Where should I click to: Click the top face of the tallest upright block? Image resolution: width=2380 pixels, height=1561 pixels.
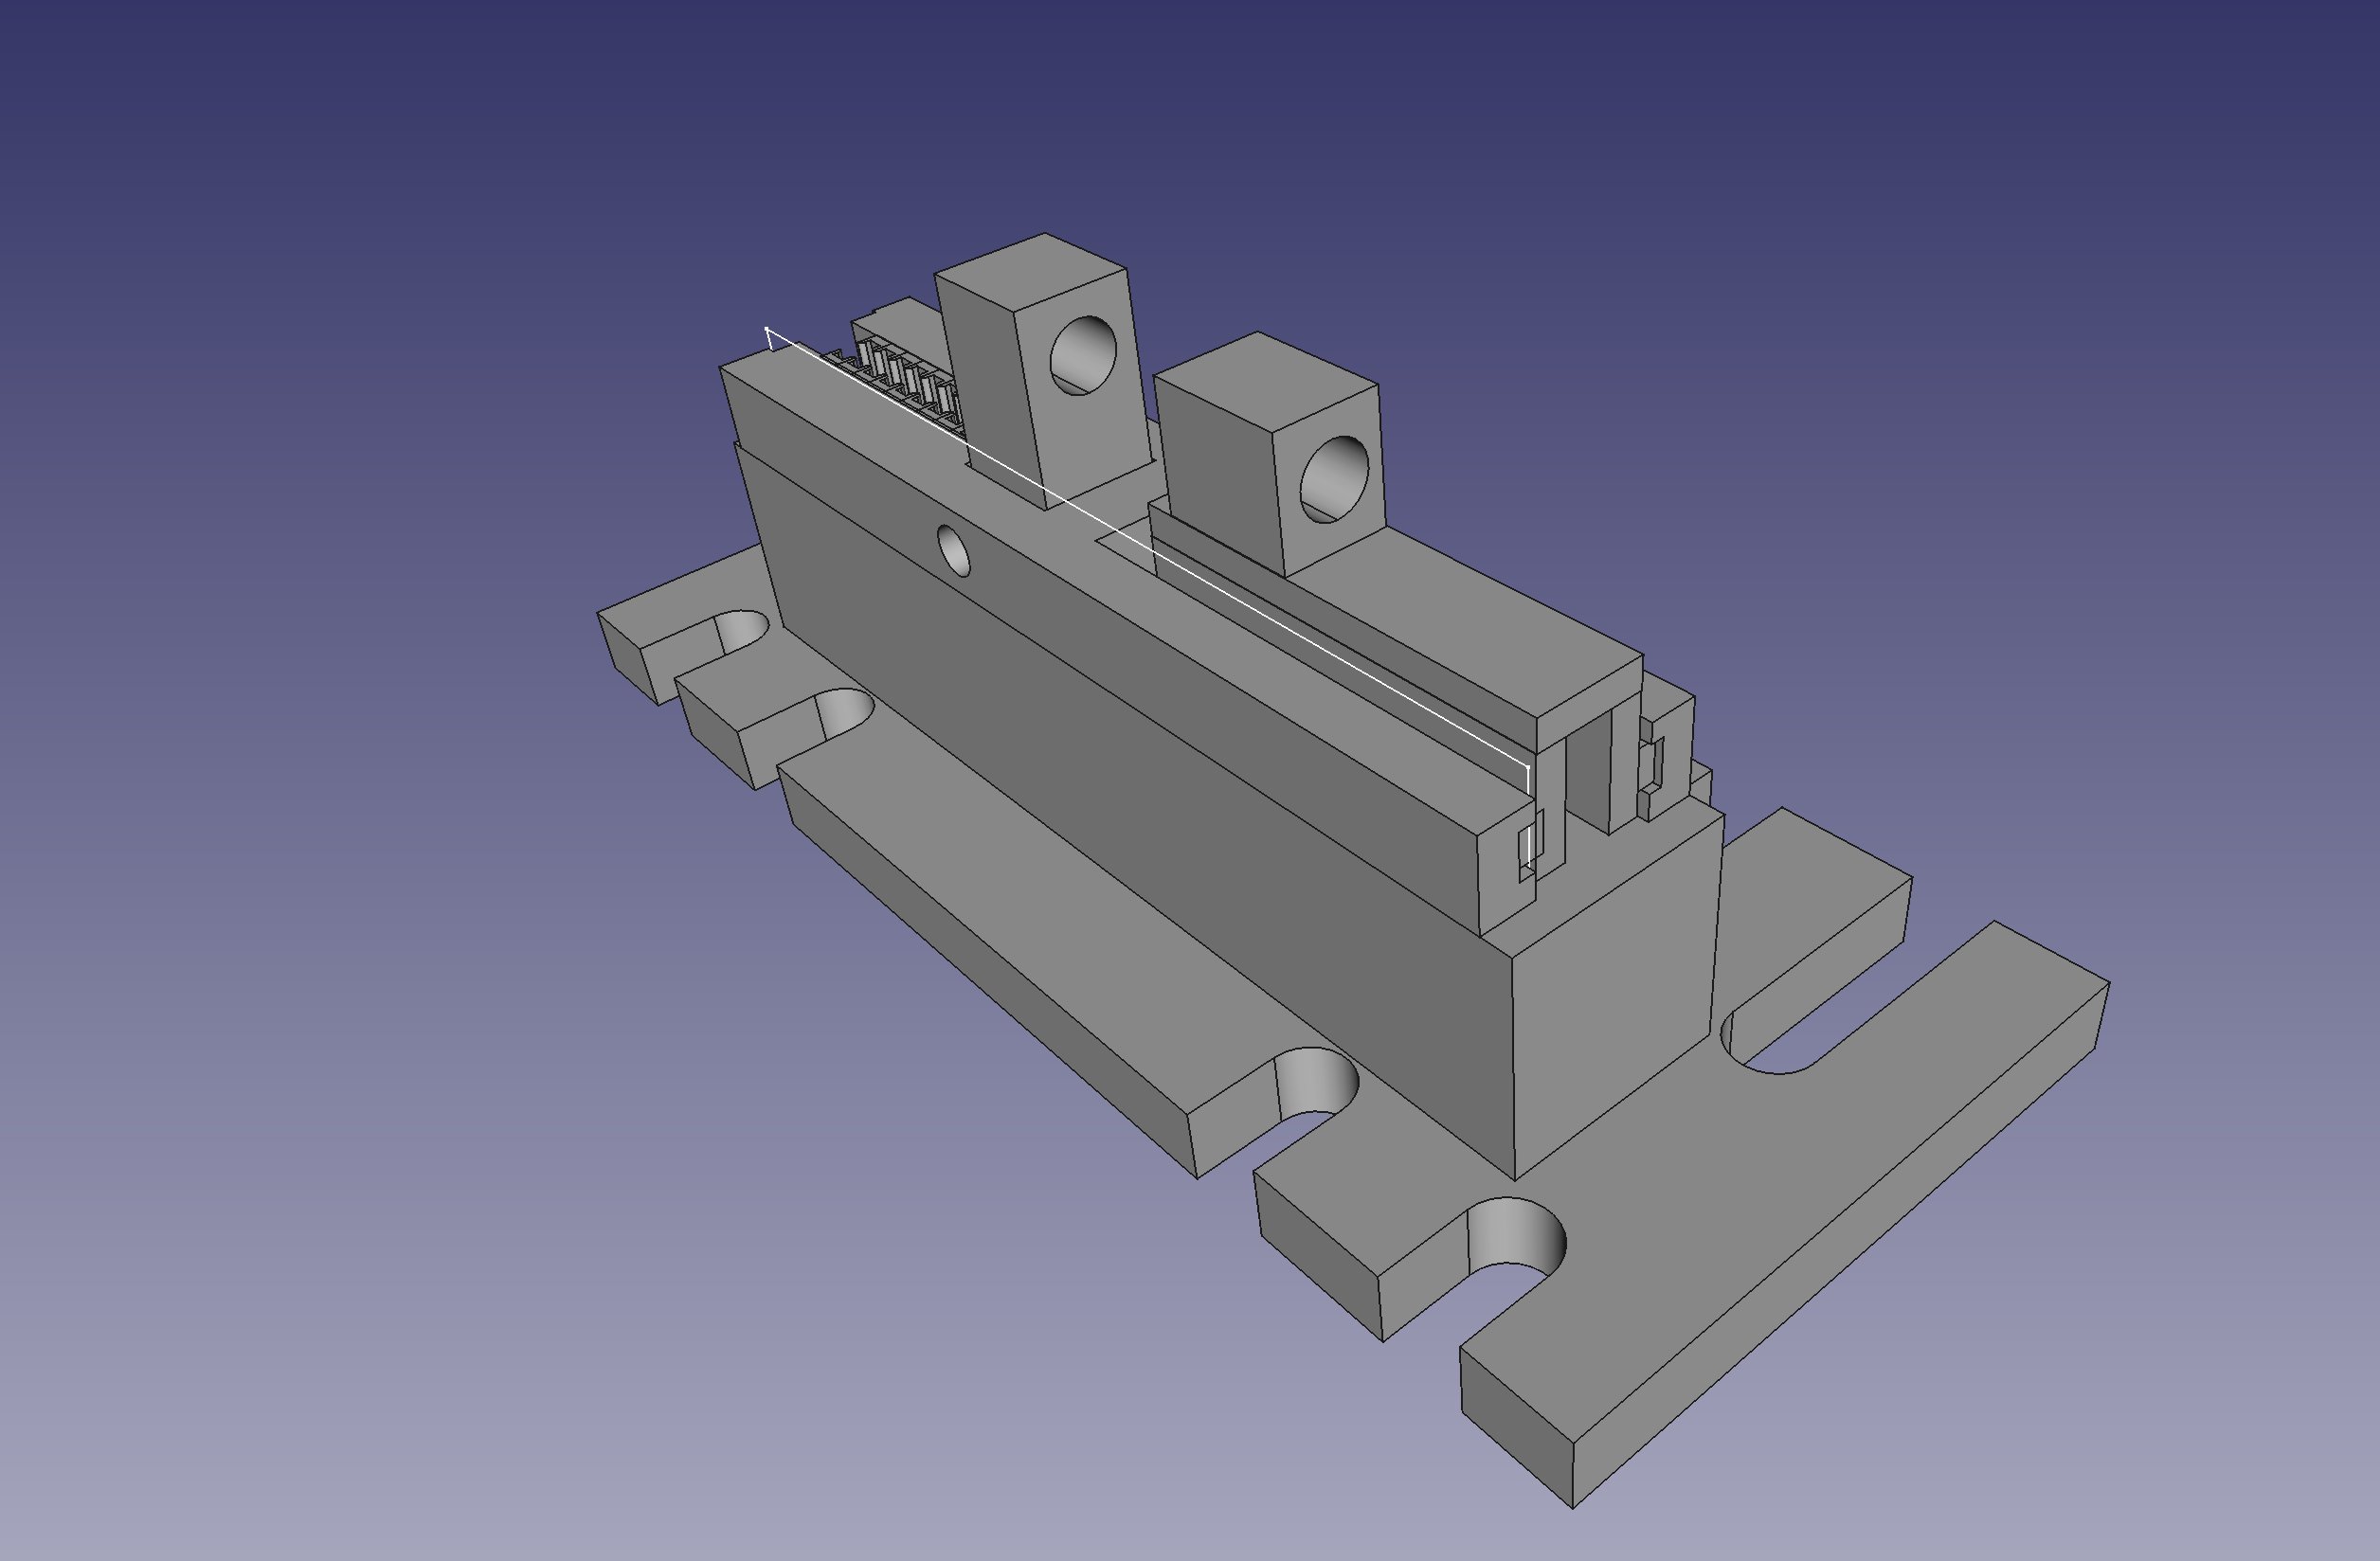1031,270
